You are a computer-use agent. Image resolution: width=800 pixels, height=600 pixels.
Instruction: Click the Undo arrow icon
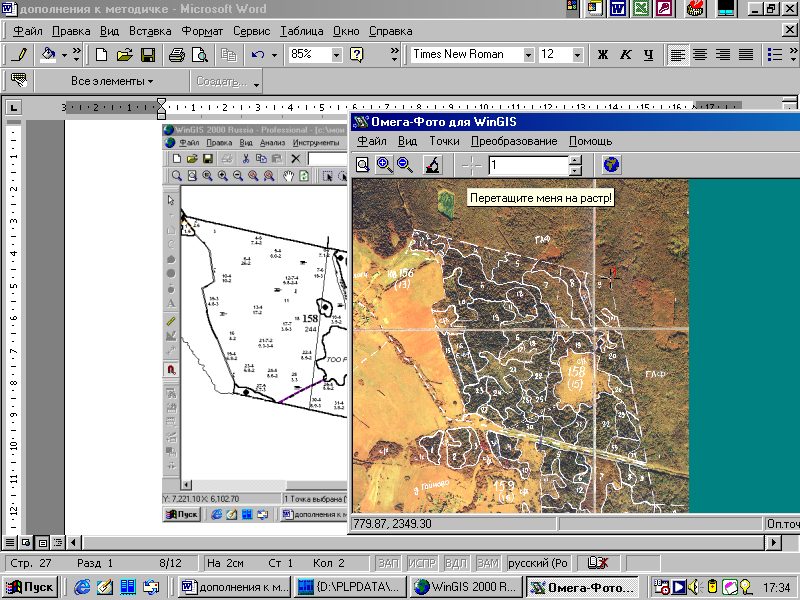tap(258, 55)
